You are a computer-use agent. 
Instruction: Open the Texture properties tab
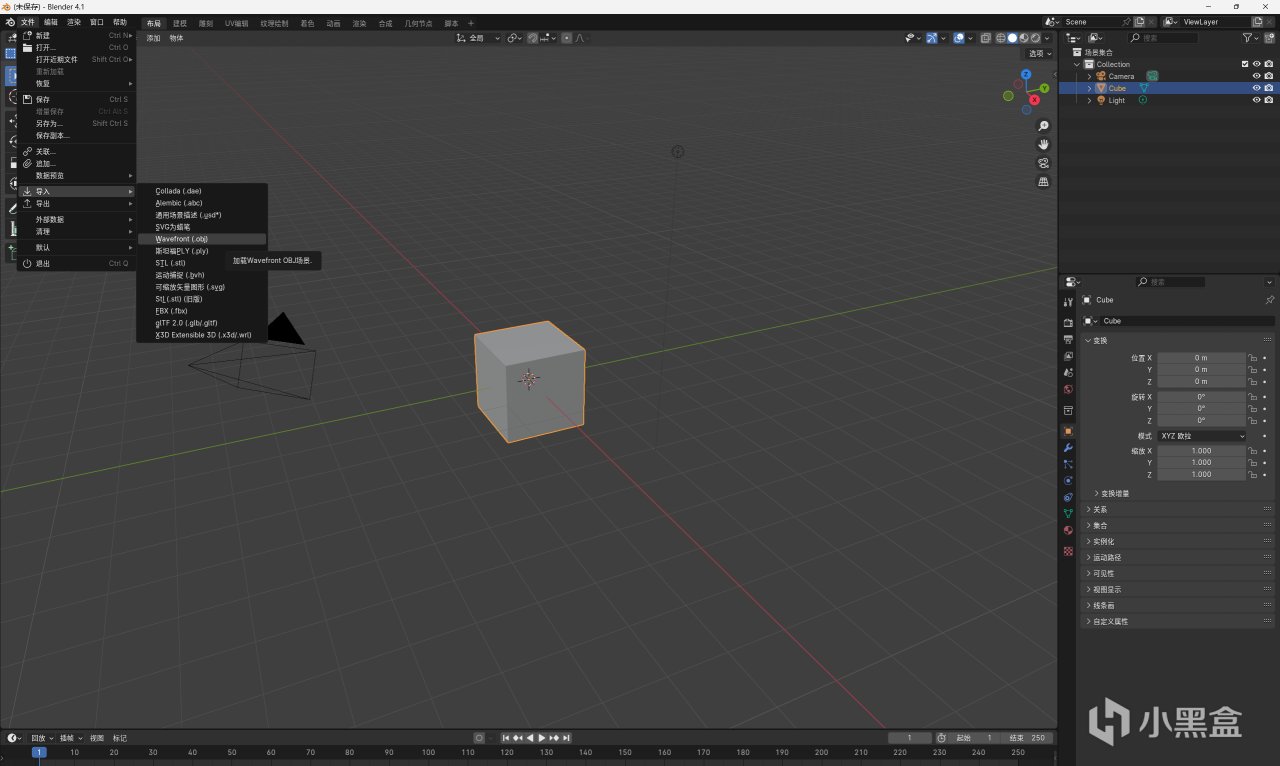1068,551
